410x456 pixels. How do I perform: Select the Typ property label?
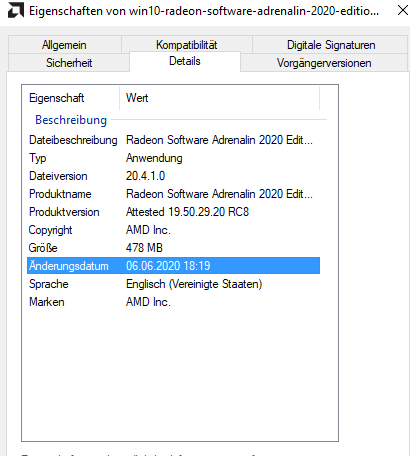(x=38, y=158)
